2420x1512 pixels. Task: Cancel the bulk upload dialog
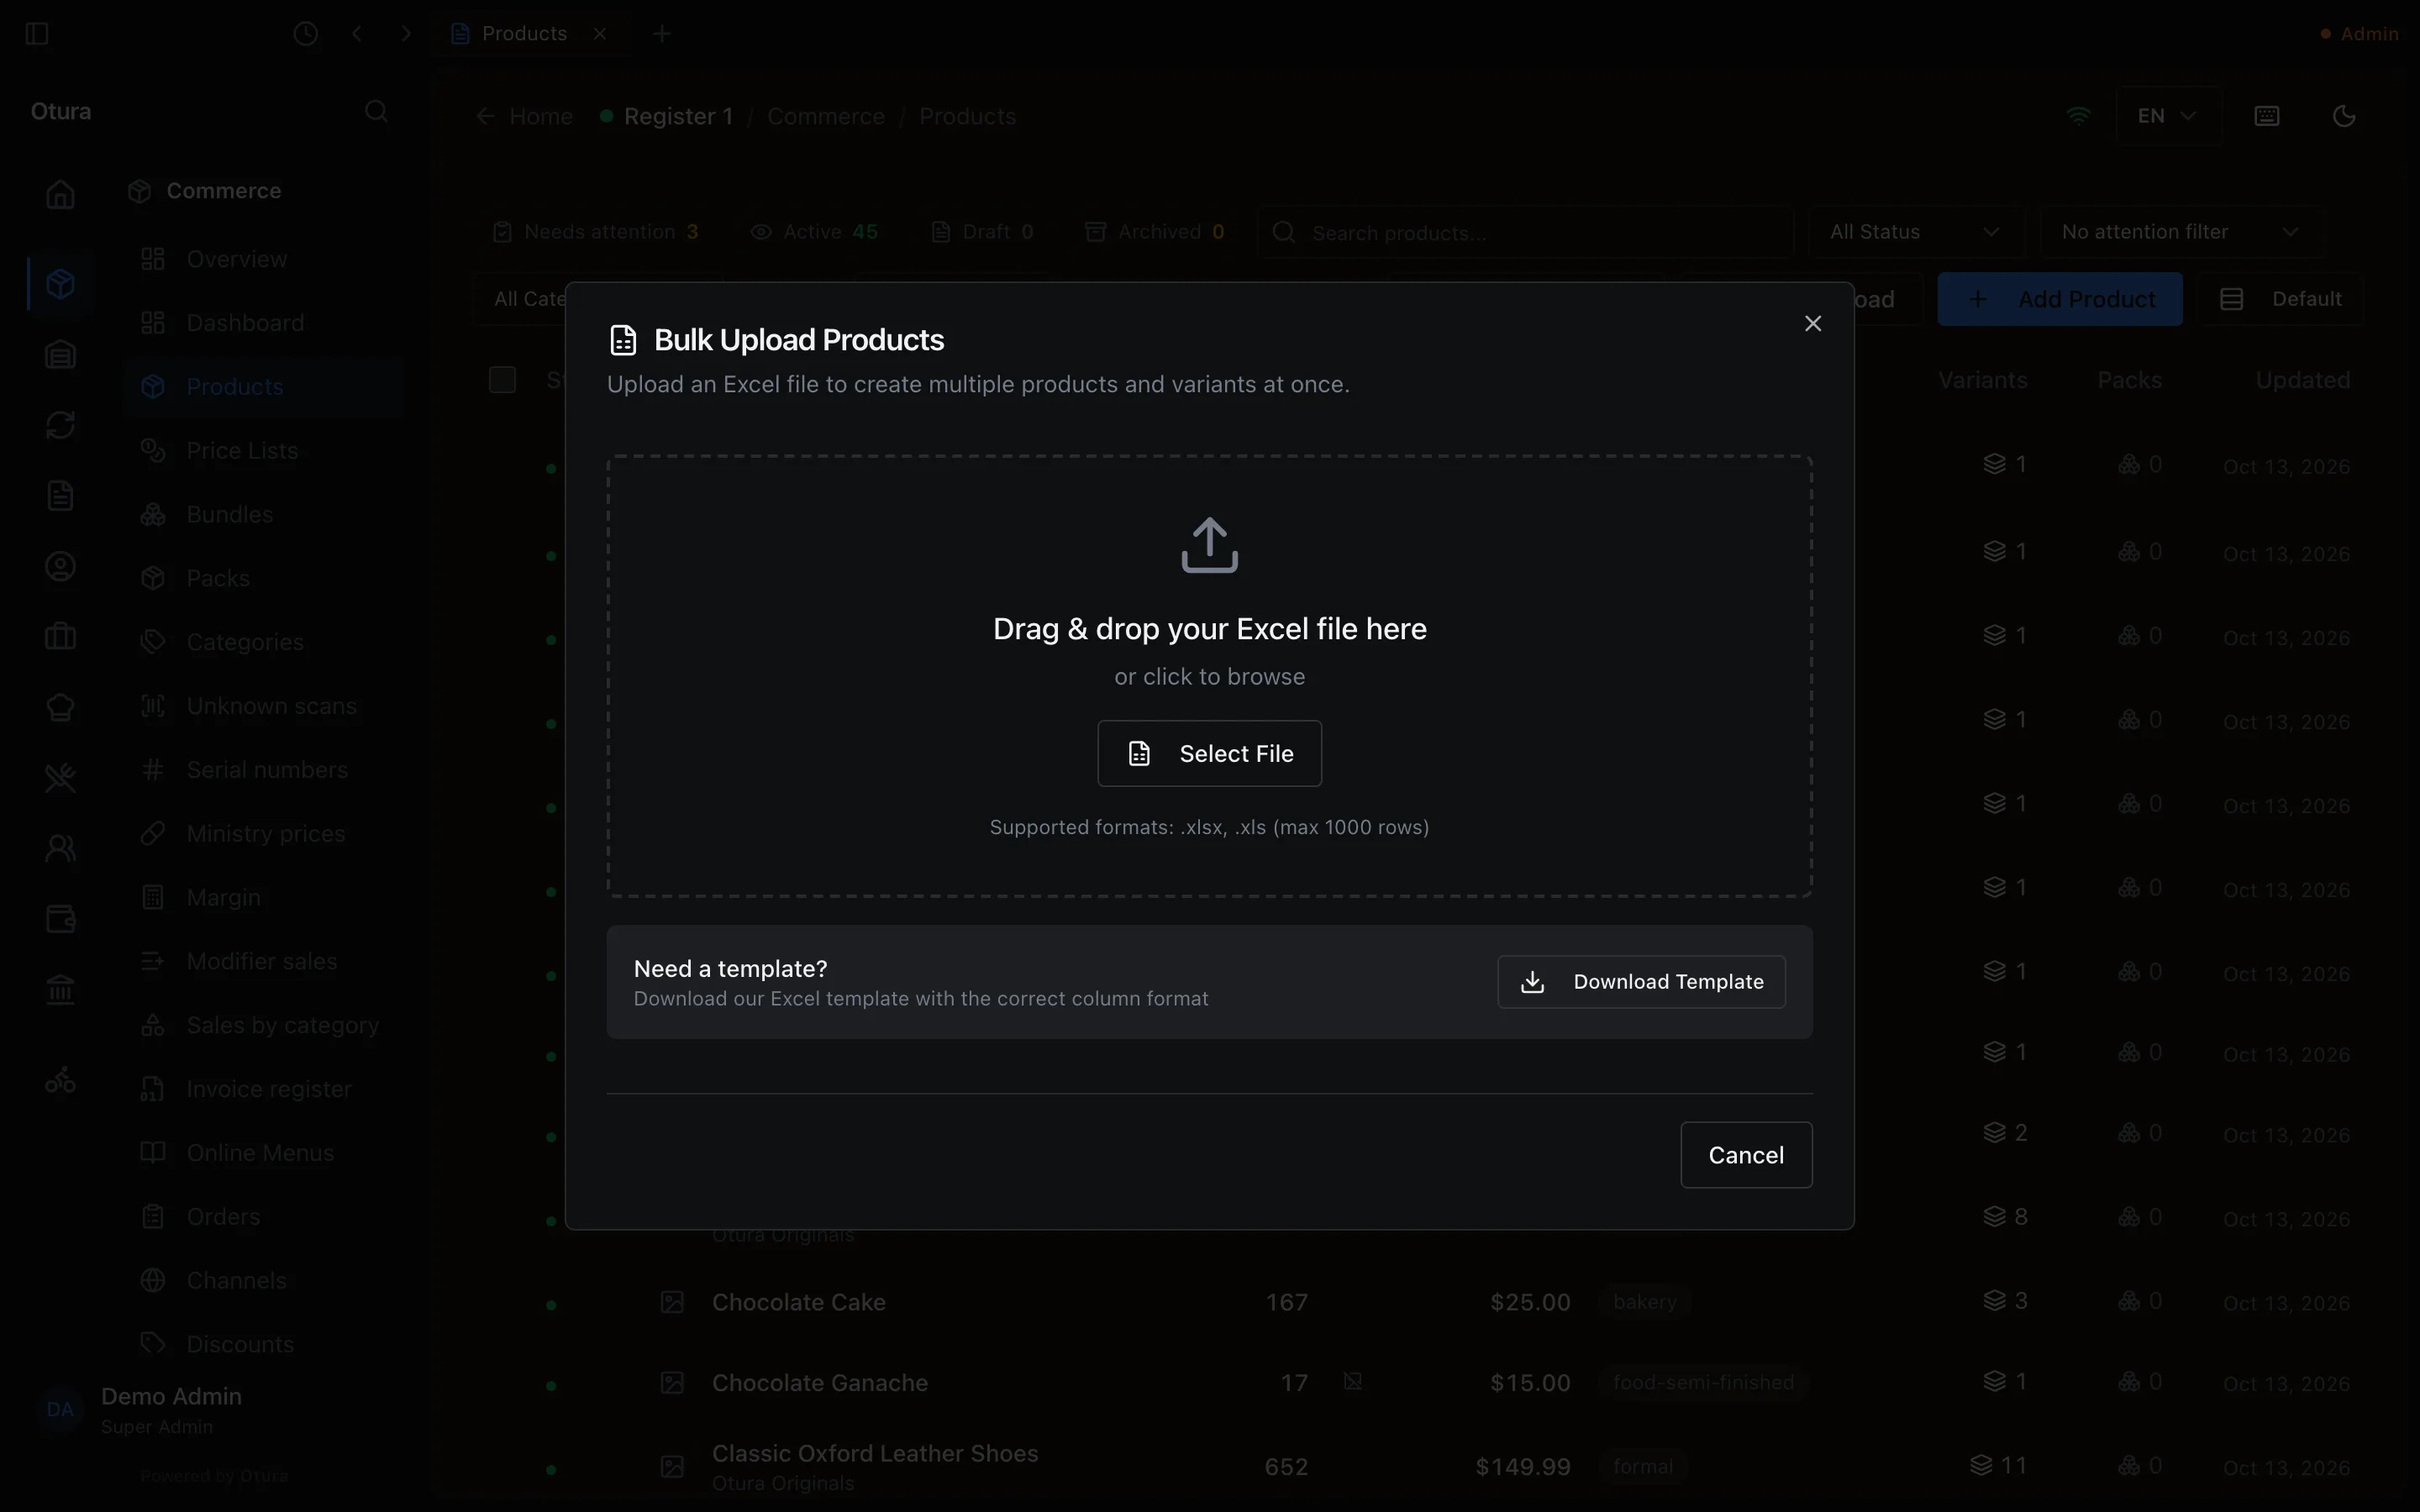[x=1746, y=1155]
